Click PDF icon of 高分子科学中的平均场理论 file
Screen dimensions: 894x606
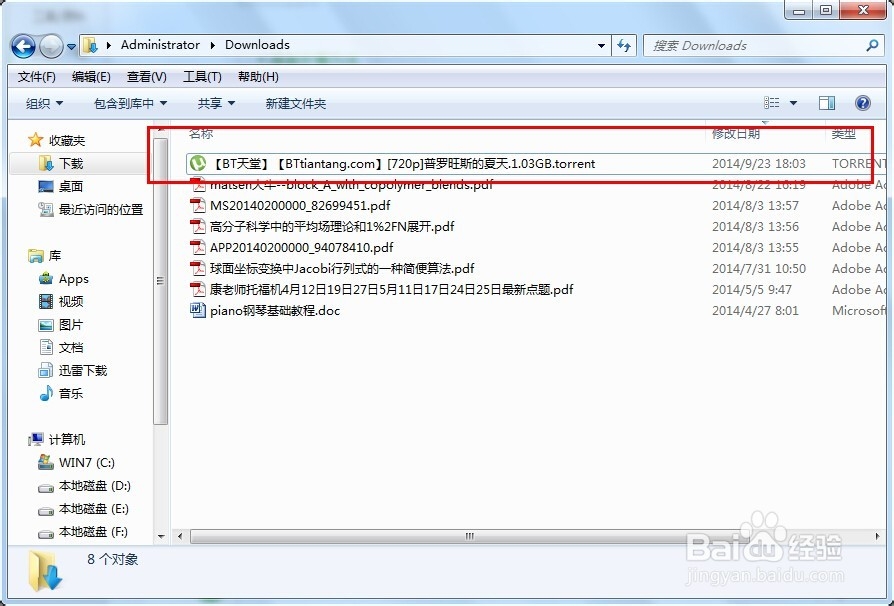tap(198, 226)
